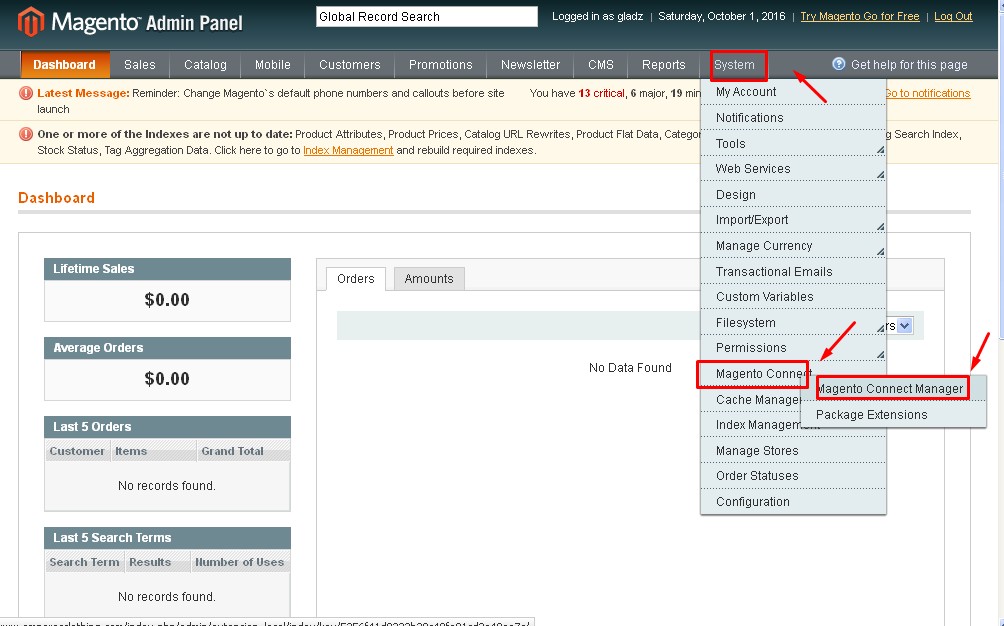The width and height of the screenshot is (1004, 626).
Task: Select Notifications in System menu
Action: coord(793,118)
